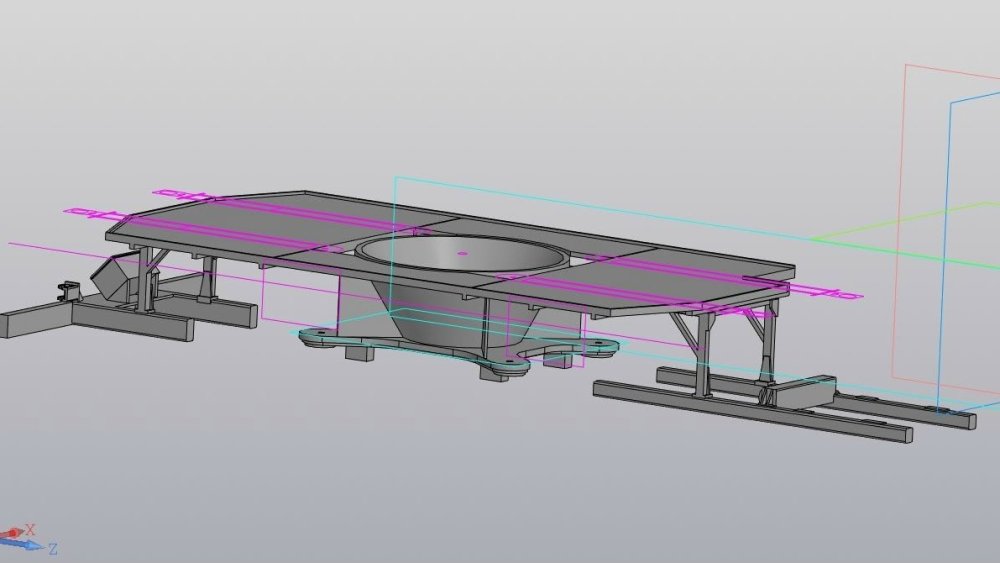Click the blue Z axis arrow of the triad
Viewport: 1000px width, 563px height.
click(24, 545)
